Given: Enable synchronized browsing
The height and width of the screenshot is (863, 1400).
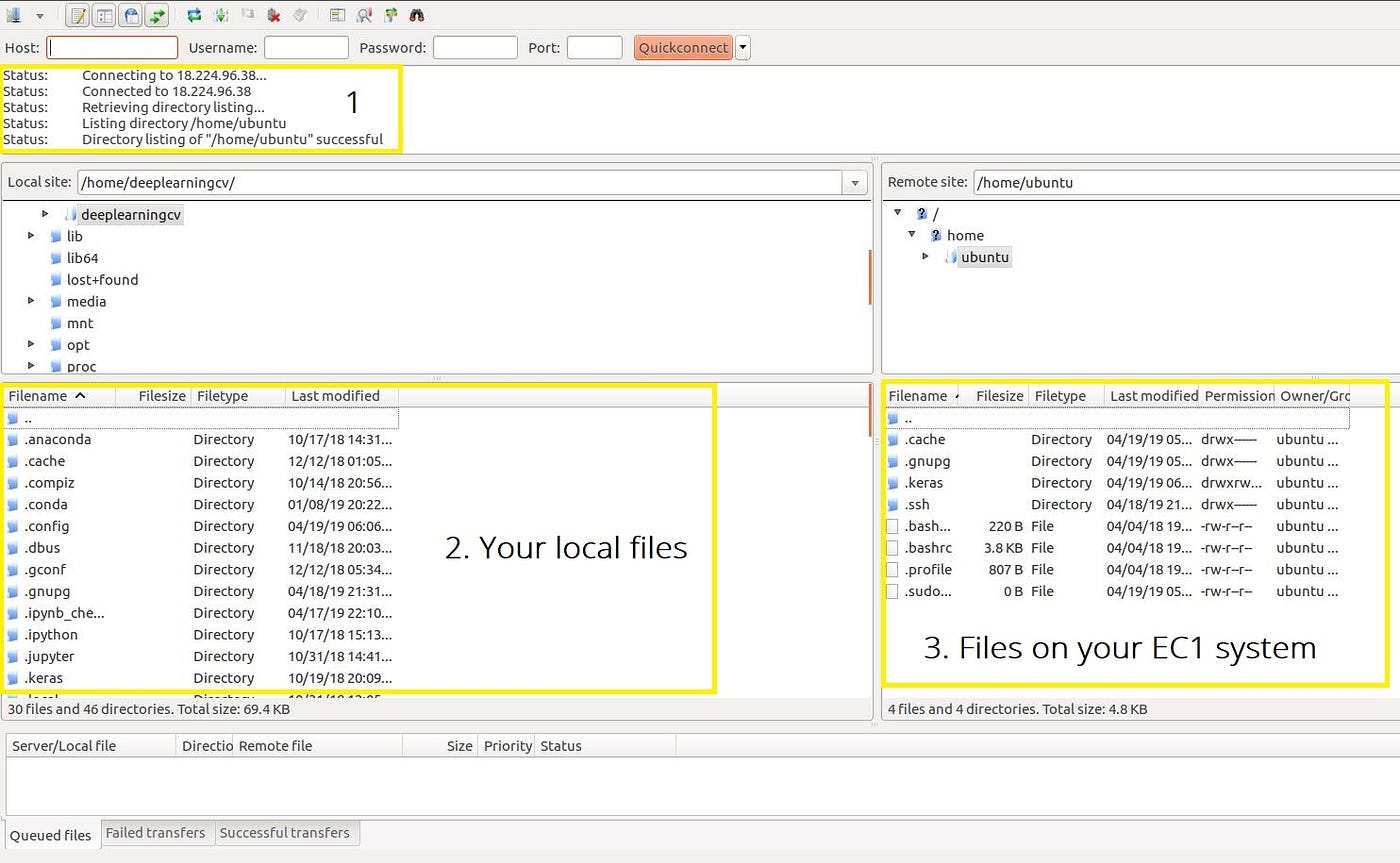Looking at the screenshot, I should [x=391, y=14].
